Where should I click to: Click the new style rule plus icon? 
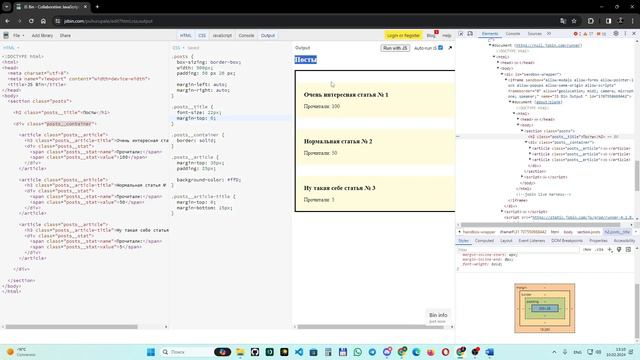610,249
